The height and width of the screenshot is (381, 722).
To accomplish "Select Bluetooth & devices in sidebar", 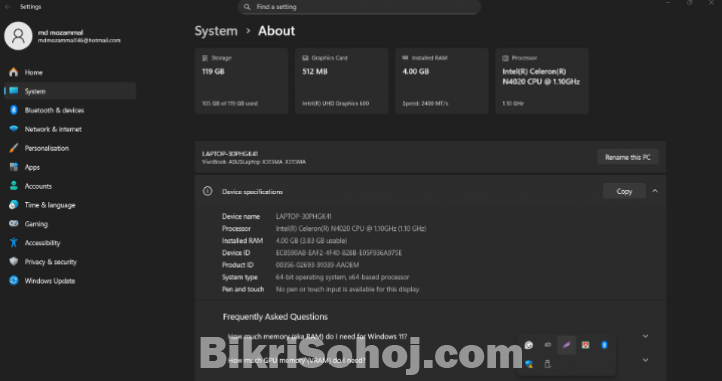I will (70, 110).
